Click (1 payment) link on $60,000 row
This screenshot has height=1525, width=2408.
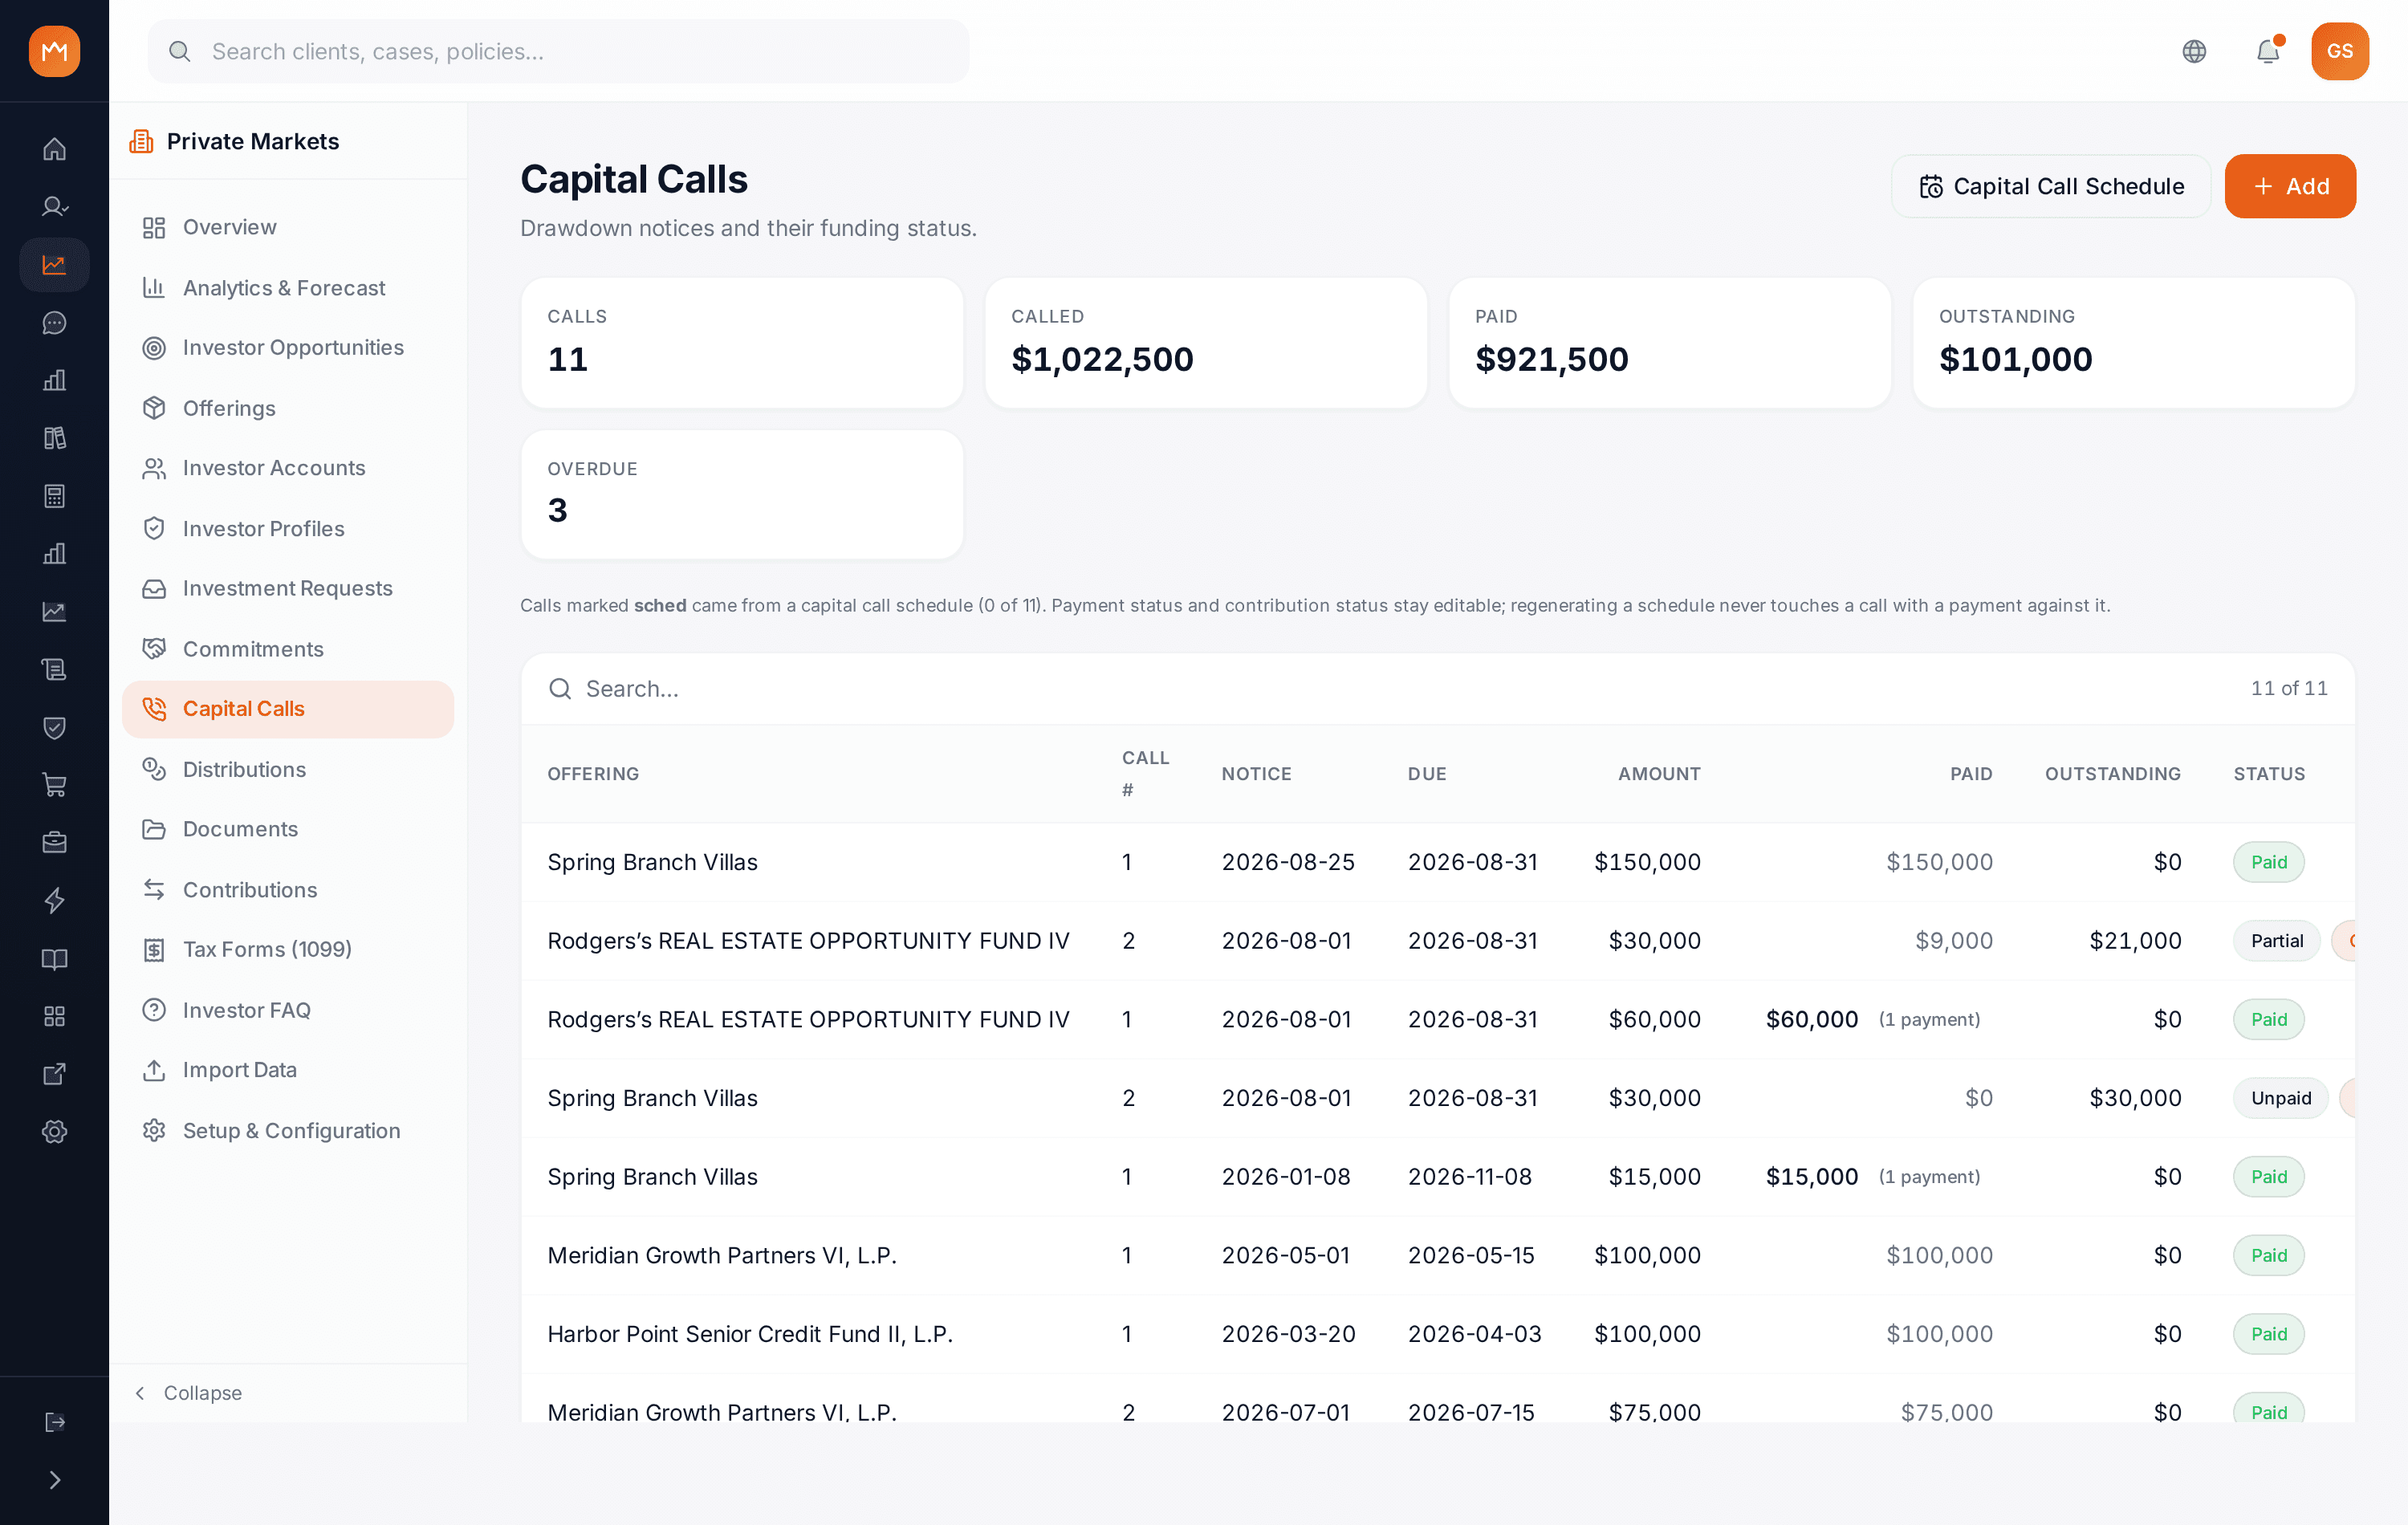pos(1929,1019)
